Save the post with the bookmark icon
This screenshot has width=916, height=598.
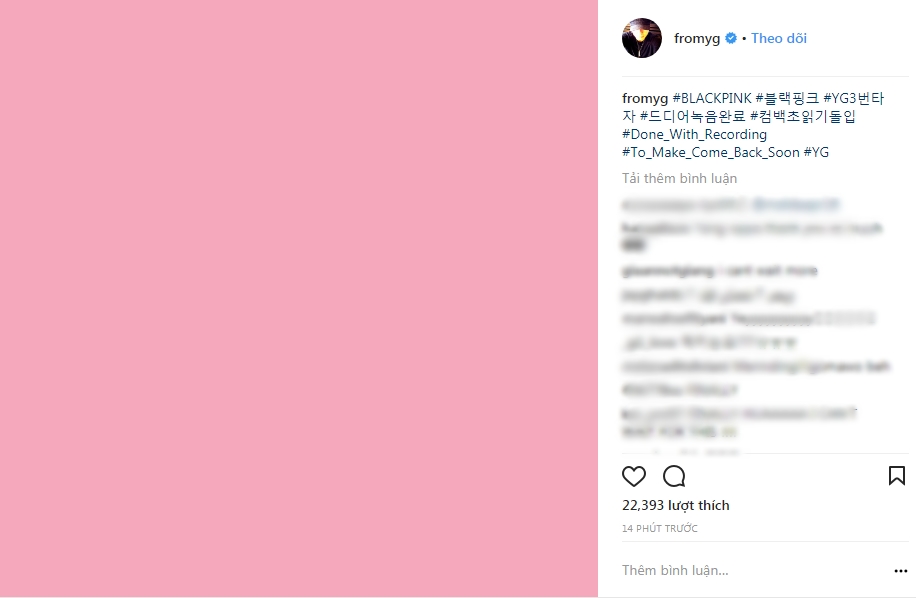[897, 476]
